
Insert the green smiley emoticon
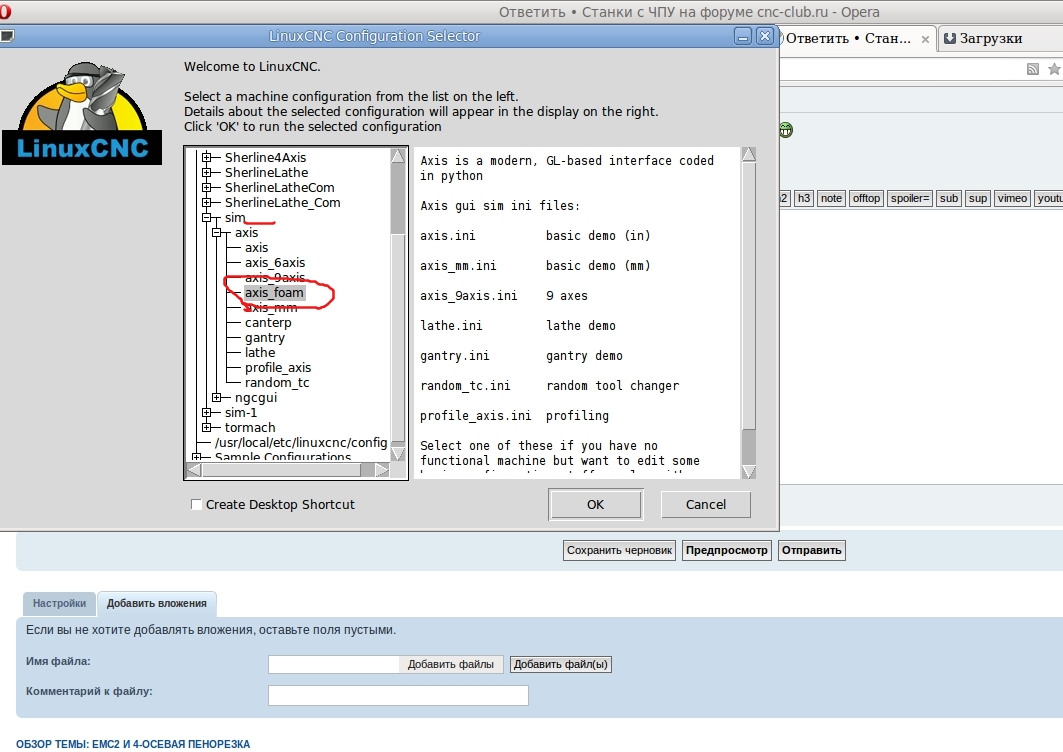[x=786, y=130]
